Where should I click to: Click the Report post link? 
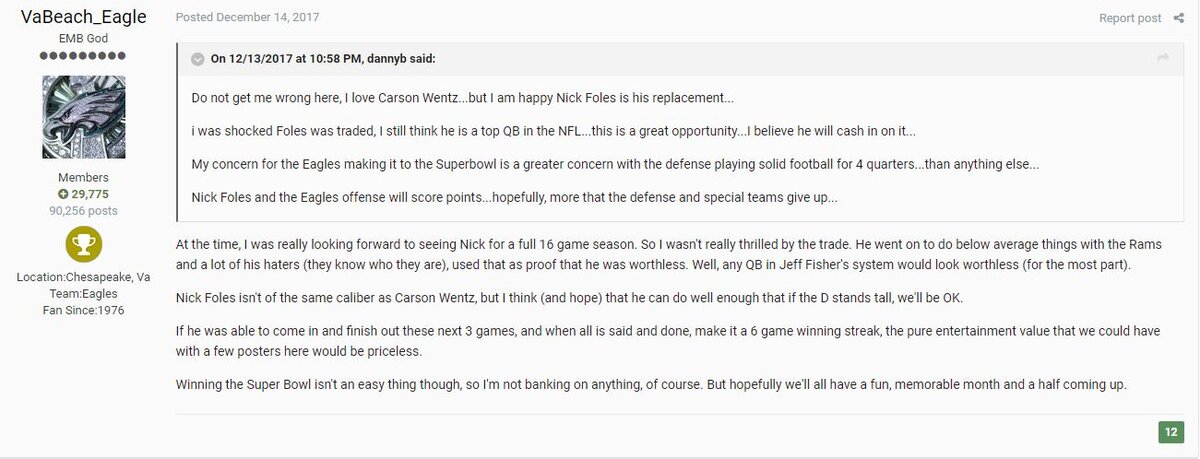pos(1130,19)
